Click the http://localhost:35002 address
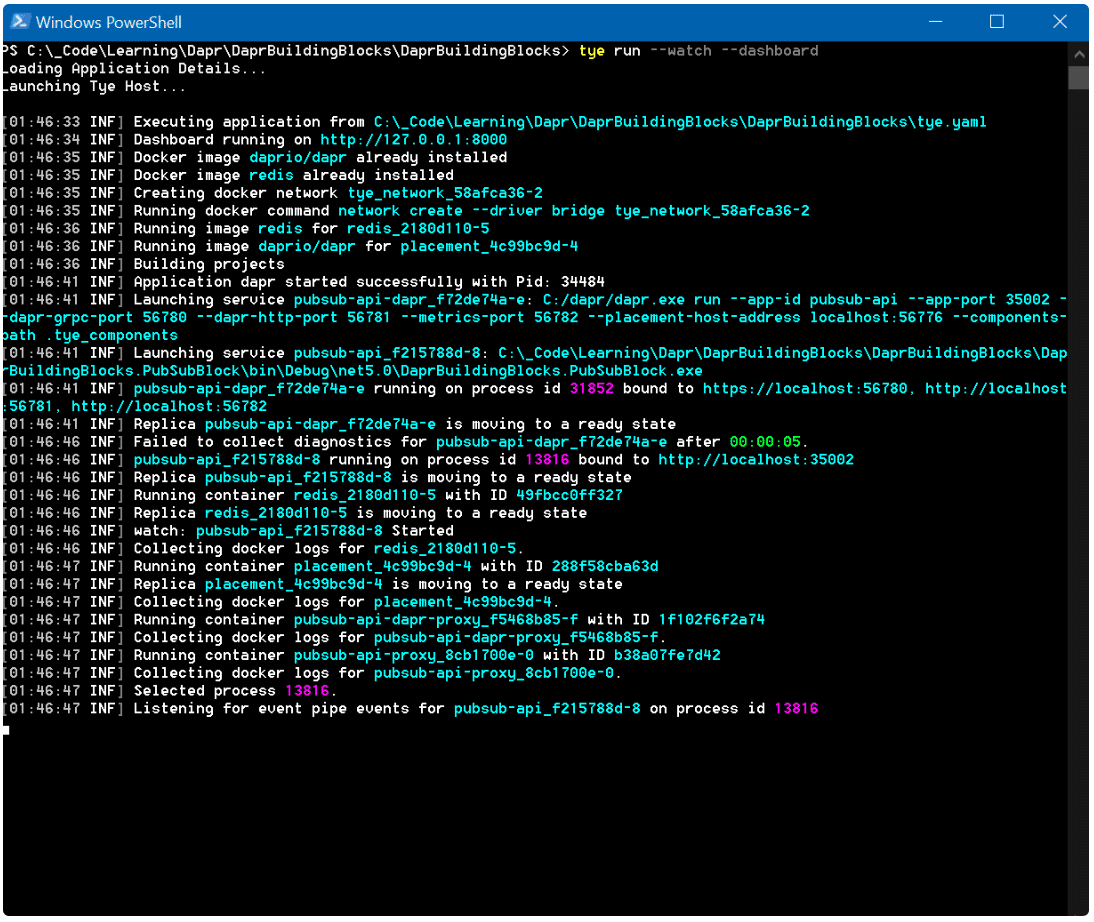The width and height of the screenshot is (1094, 922). coord(756,460)
